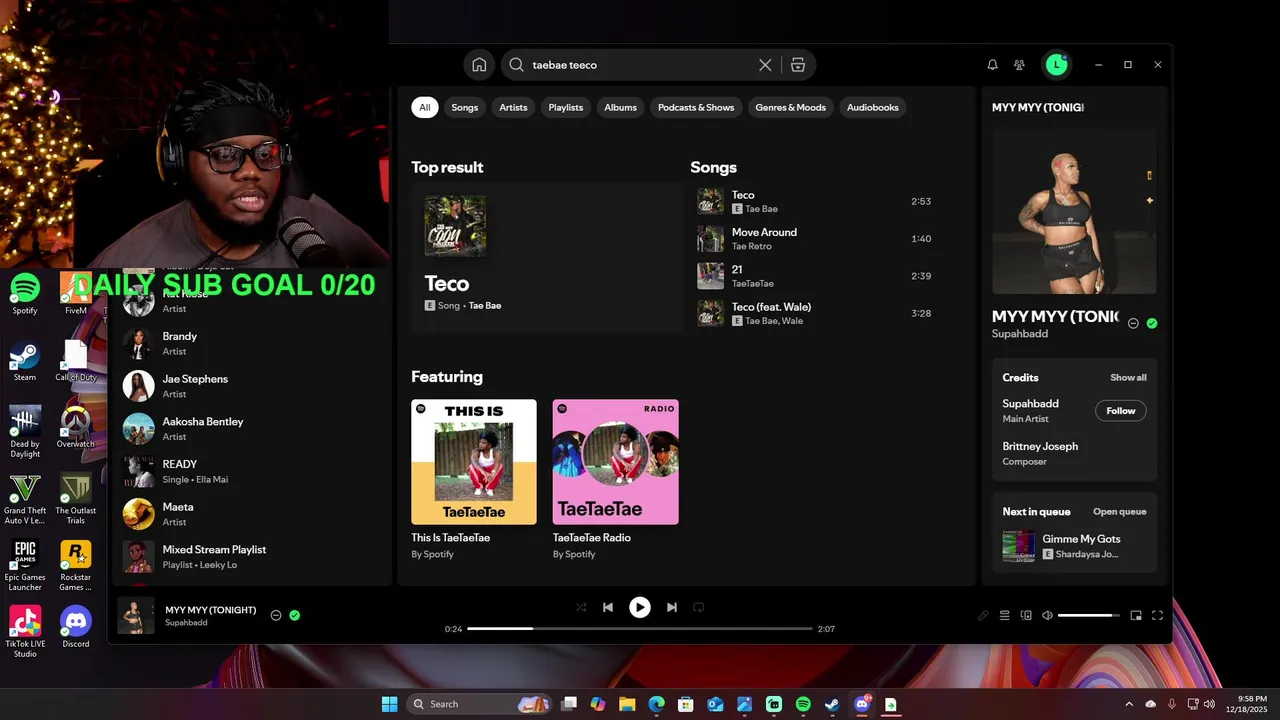Open the queue icon in player bar
This screenshot has height=720, width=1280.
point(1005,615)
